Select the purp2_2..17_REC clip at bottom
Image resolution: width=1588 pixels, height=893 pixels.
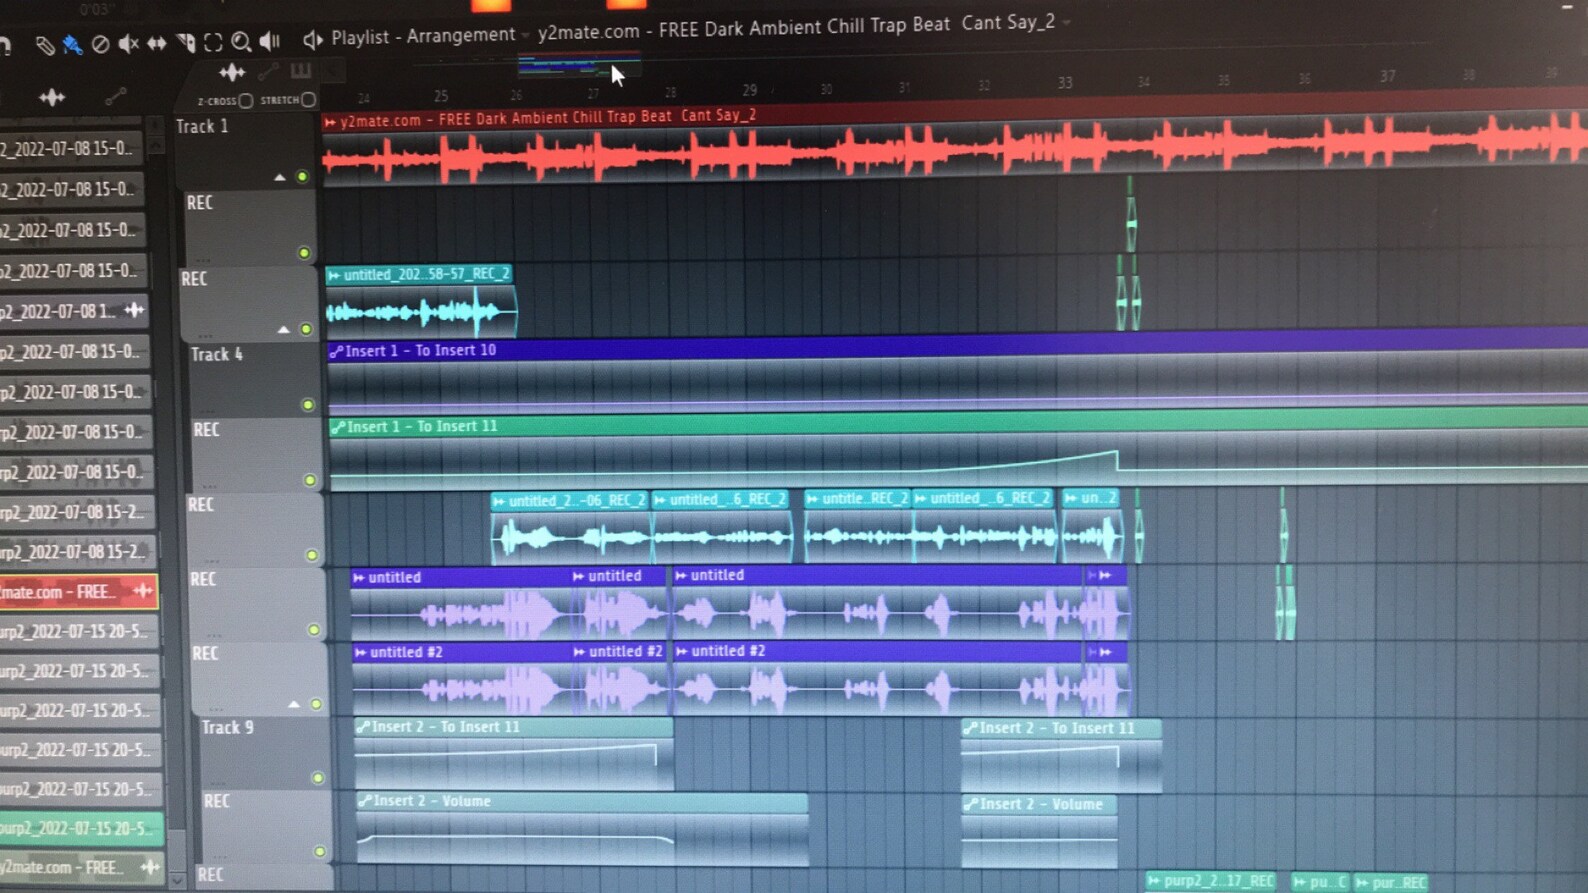click(x=1212, y=881)
